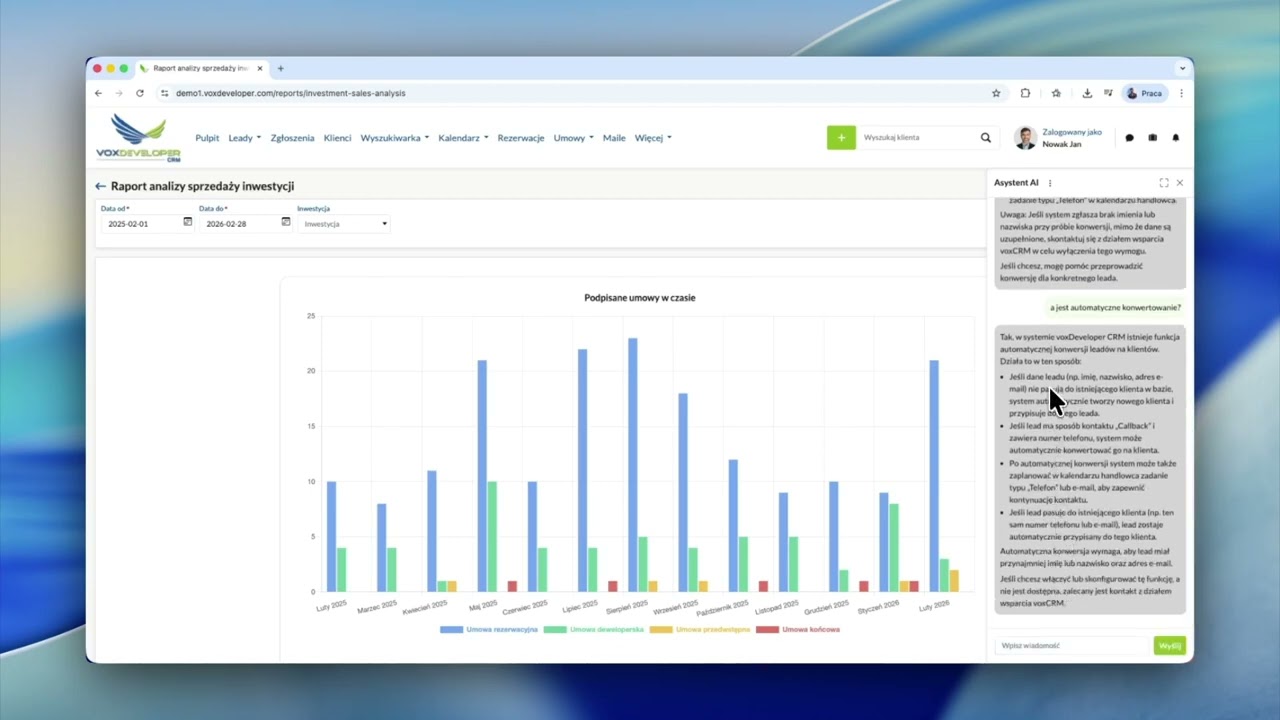Toggle Umowa rezerwacyjna legend series

489,629
